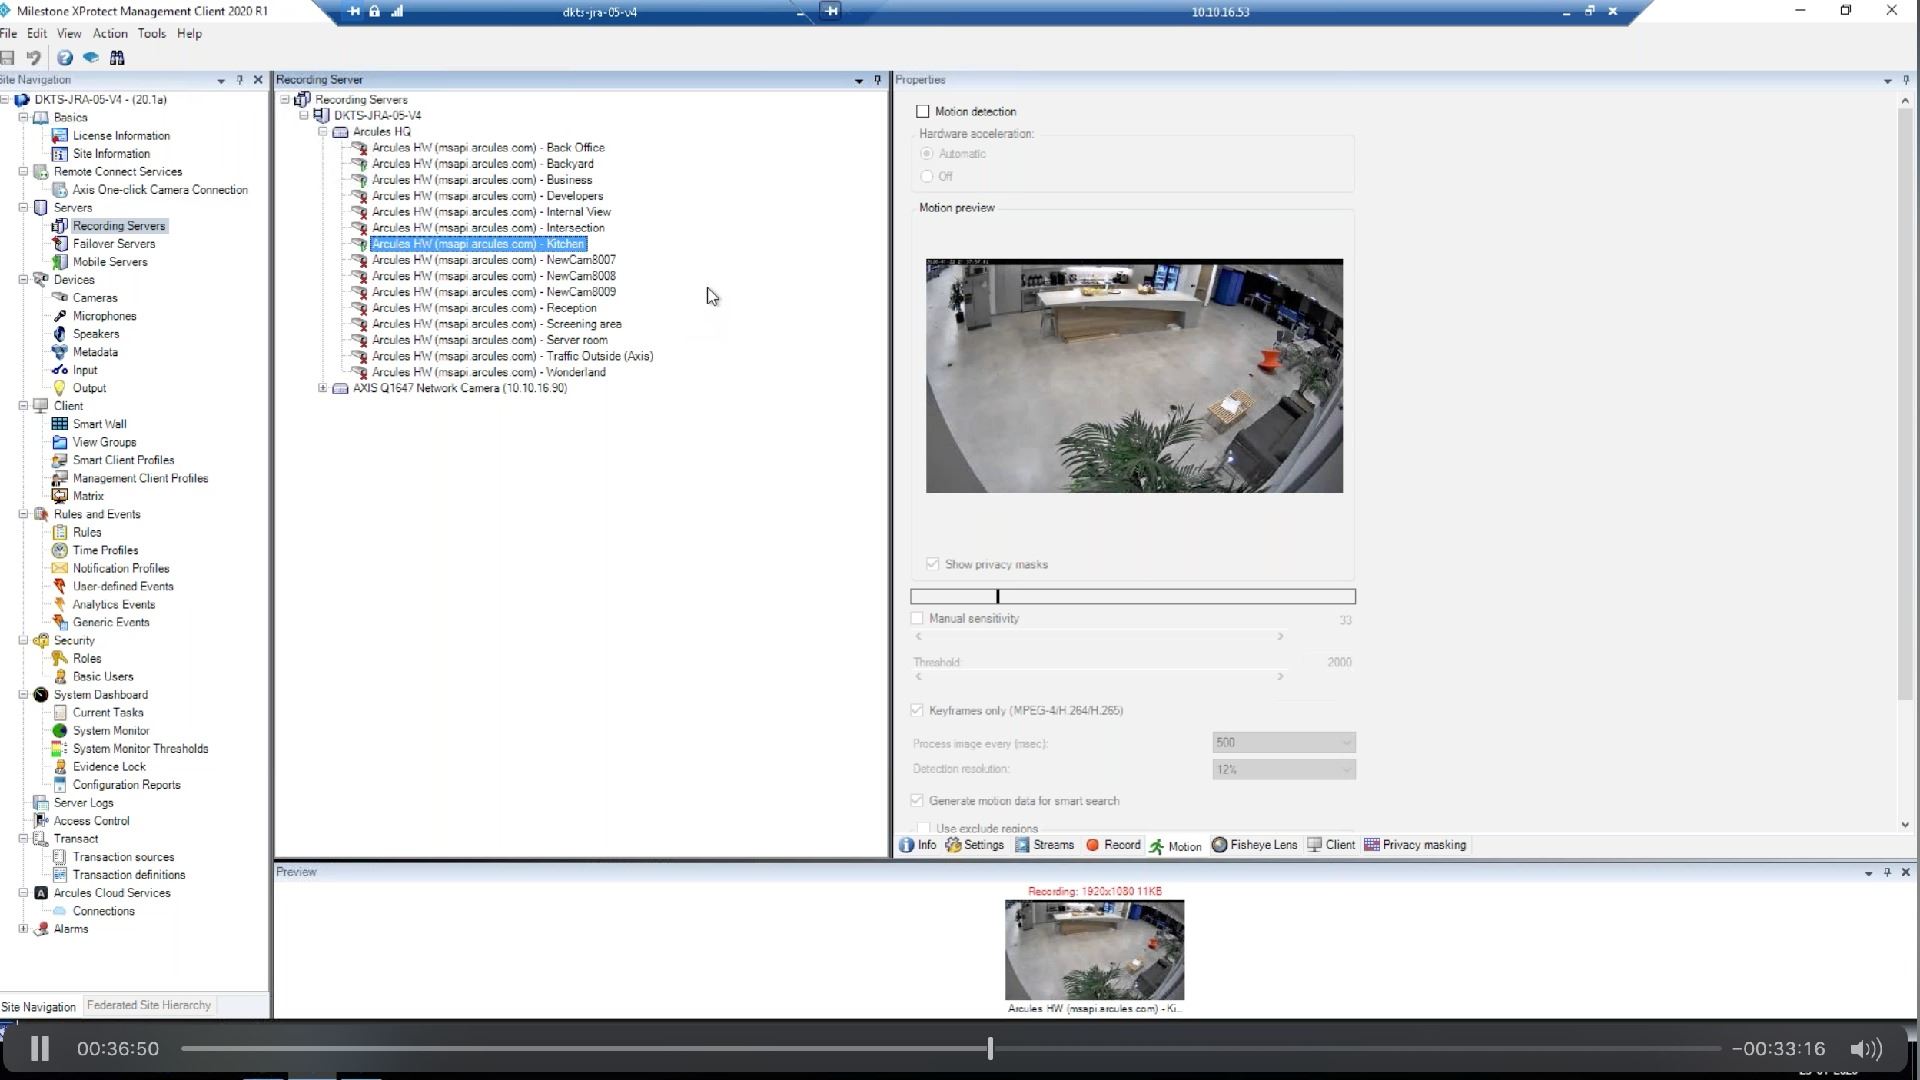Open Arcules Cloud Services Connections node
1920x1080 pixels.
click(103, 912)
